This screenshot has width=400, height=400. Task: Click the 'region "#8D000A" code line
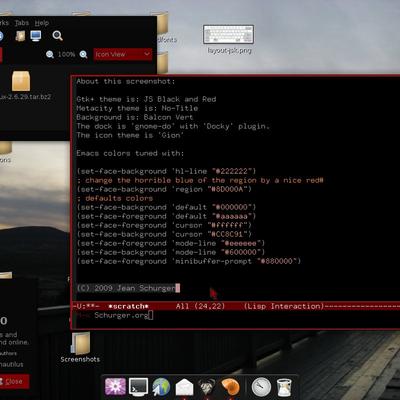(164, 189)
